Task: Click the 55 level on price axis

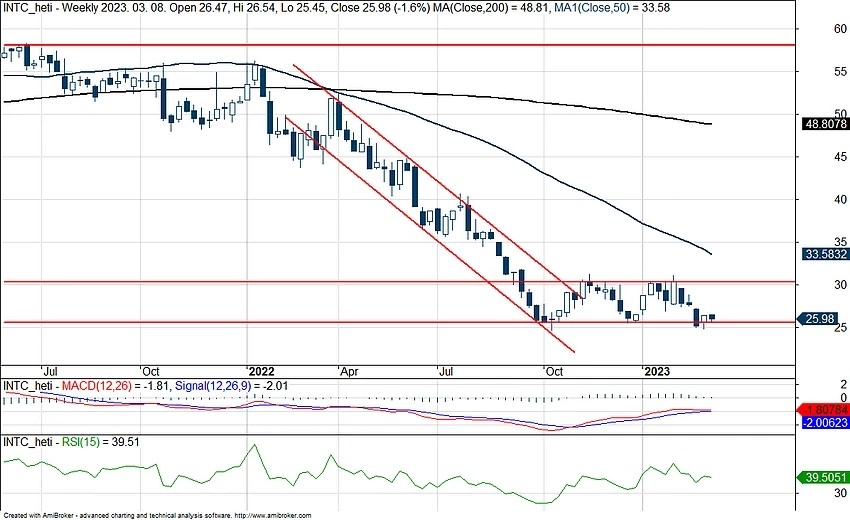Action: pyautogui.click(x=812, y=72)
